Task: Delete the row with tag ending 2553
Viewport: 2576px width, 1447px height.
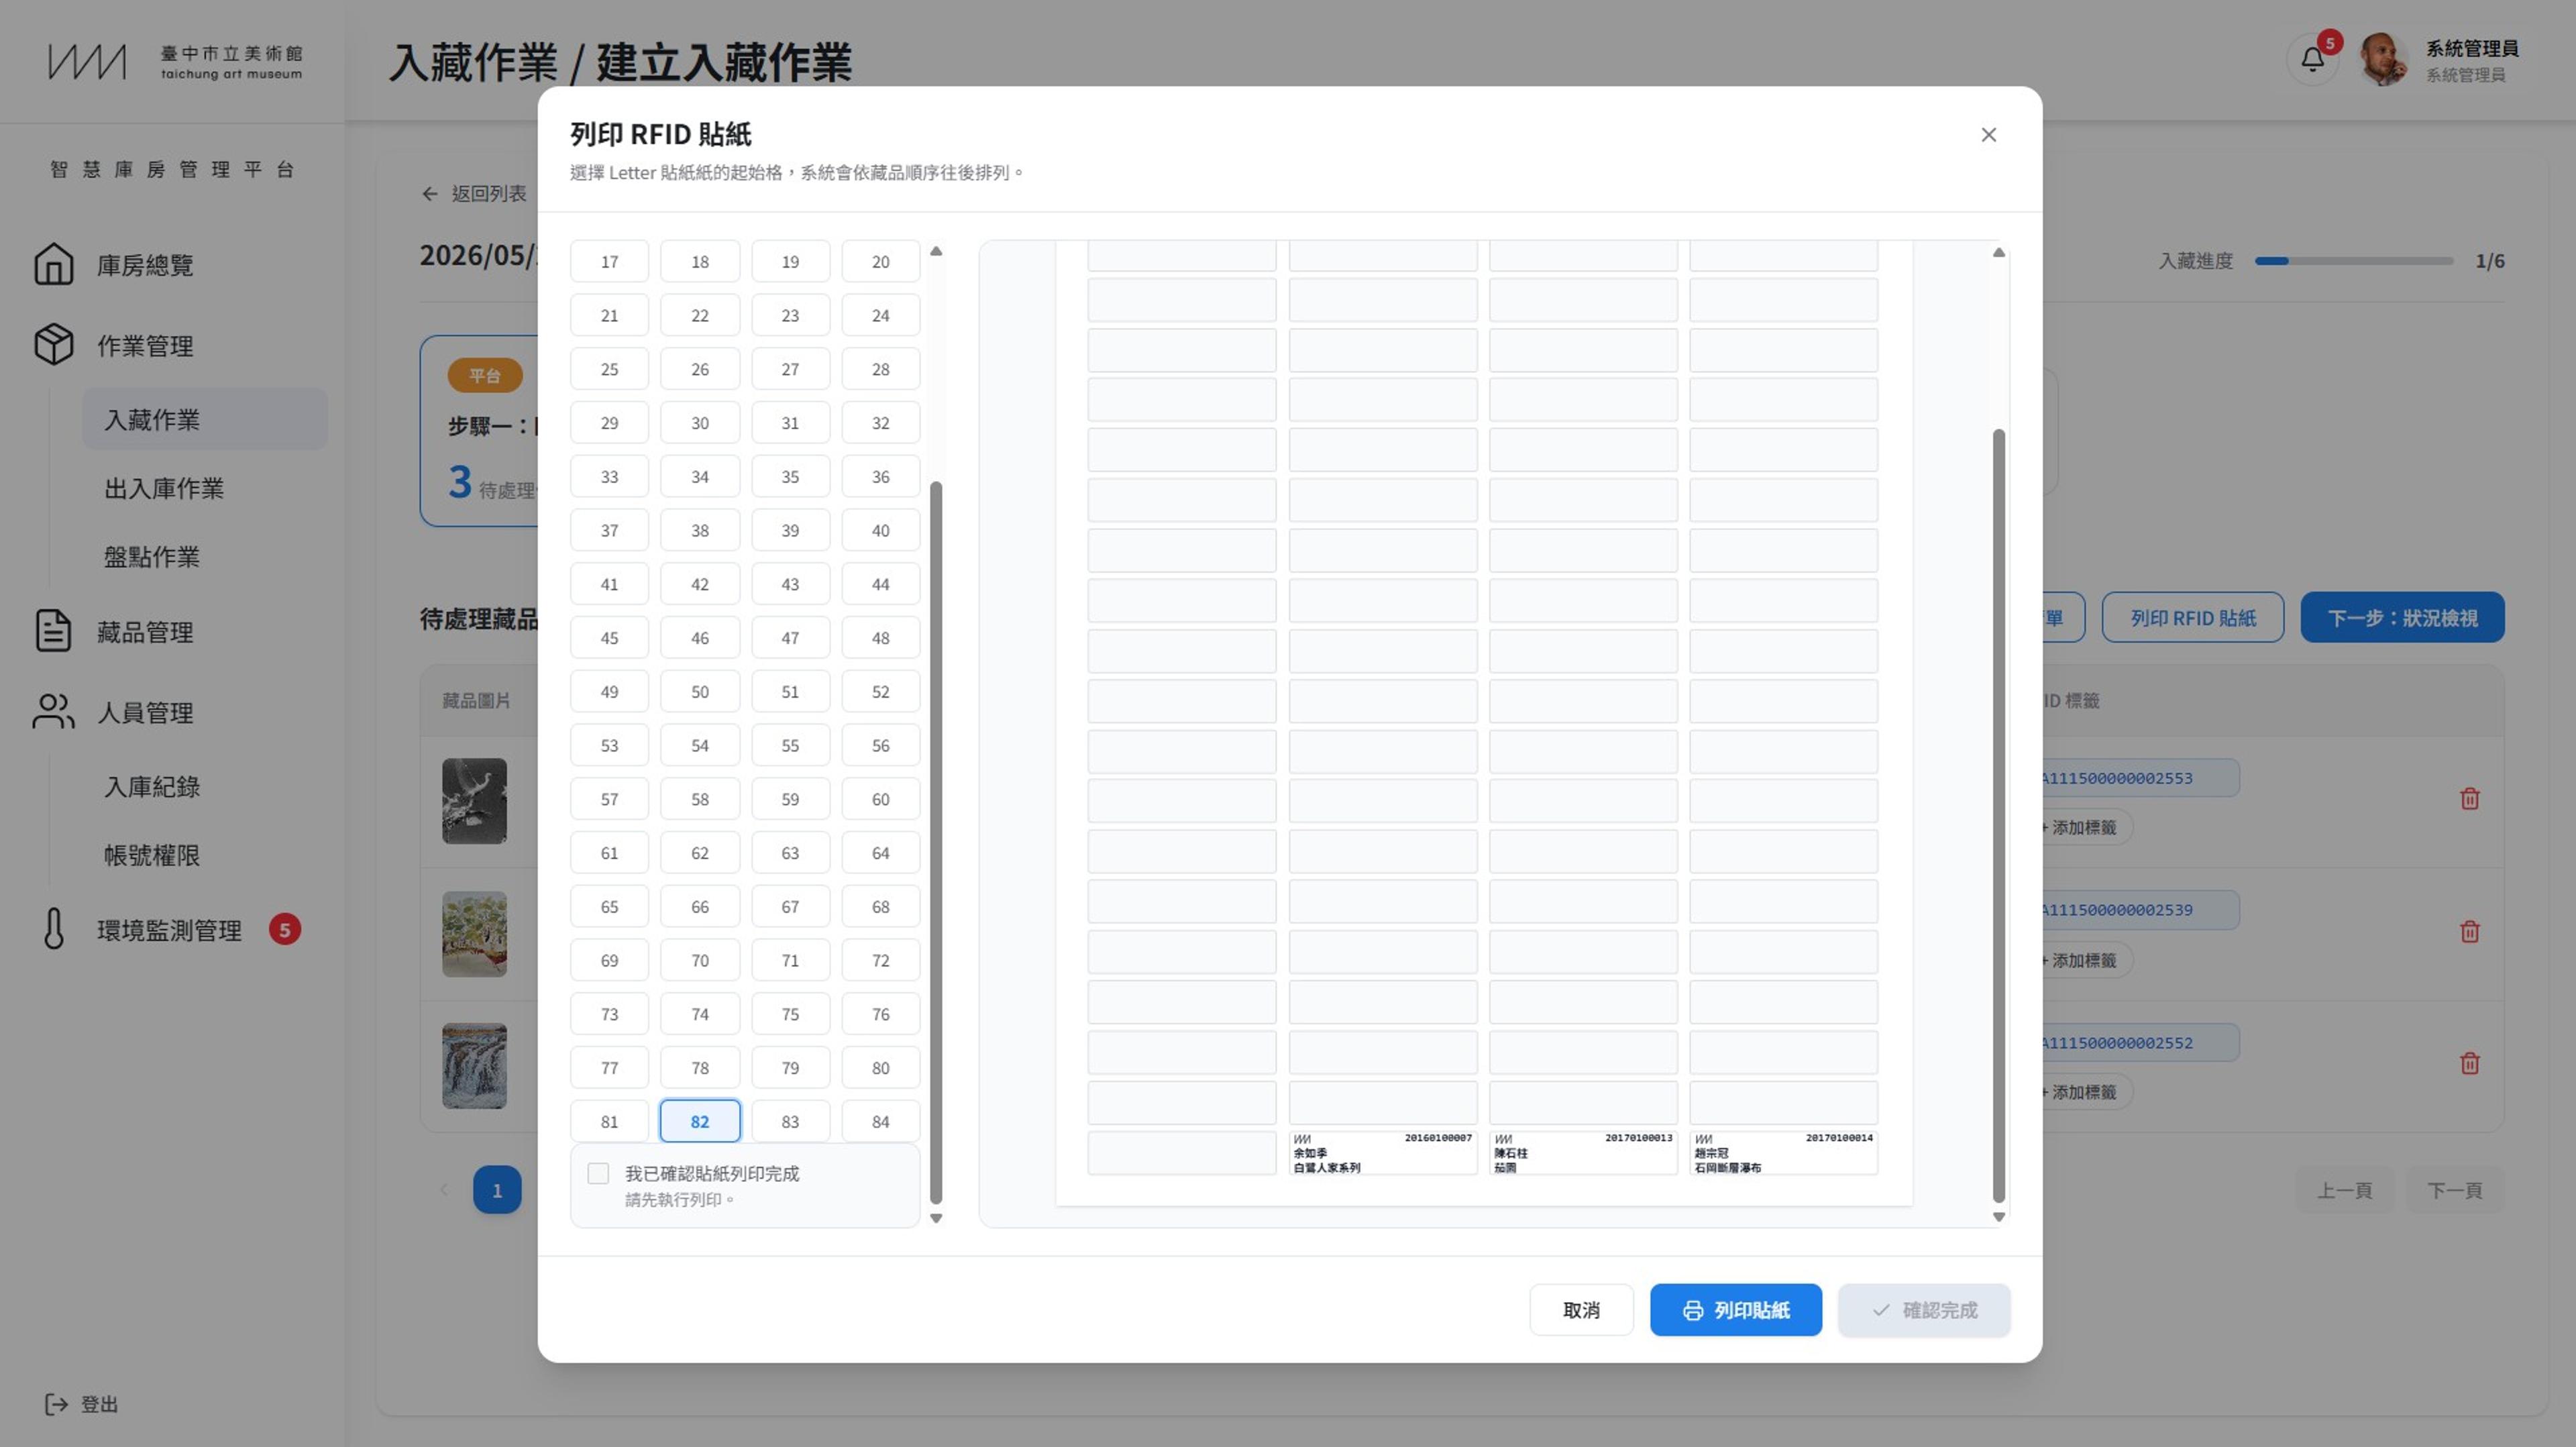Action: click(2469, 799)
